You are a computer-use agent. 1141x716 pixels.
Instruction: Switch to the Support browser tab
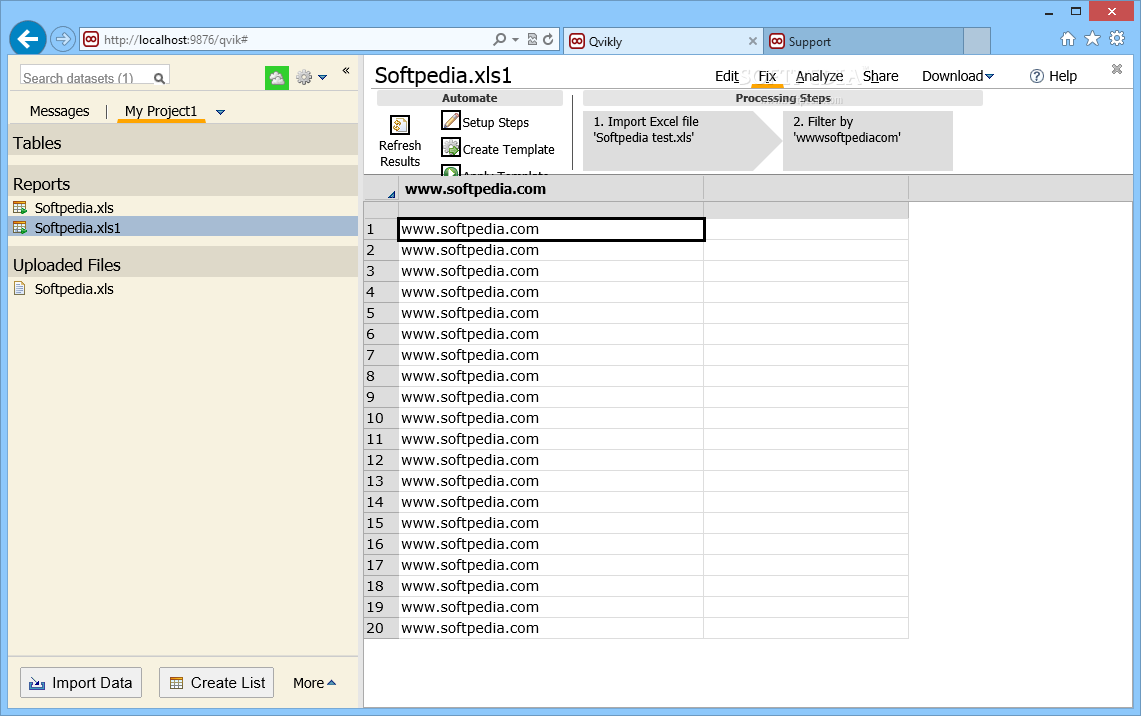[x=863, y=41]
